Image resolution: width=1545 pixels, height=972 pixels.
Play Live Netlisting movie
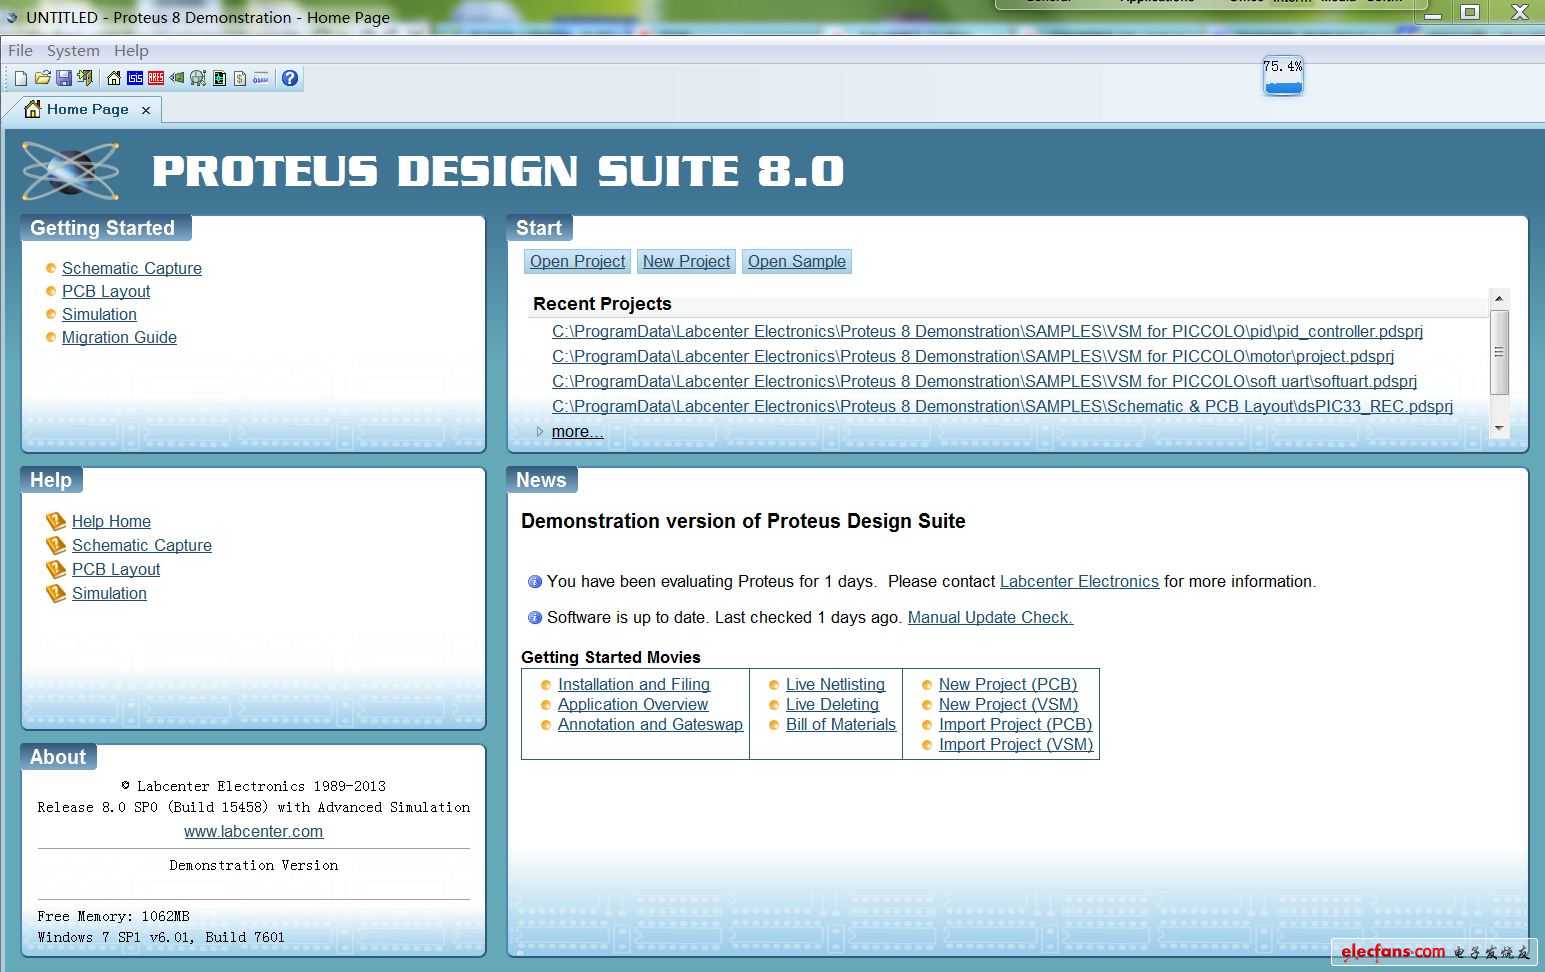835,684
